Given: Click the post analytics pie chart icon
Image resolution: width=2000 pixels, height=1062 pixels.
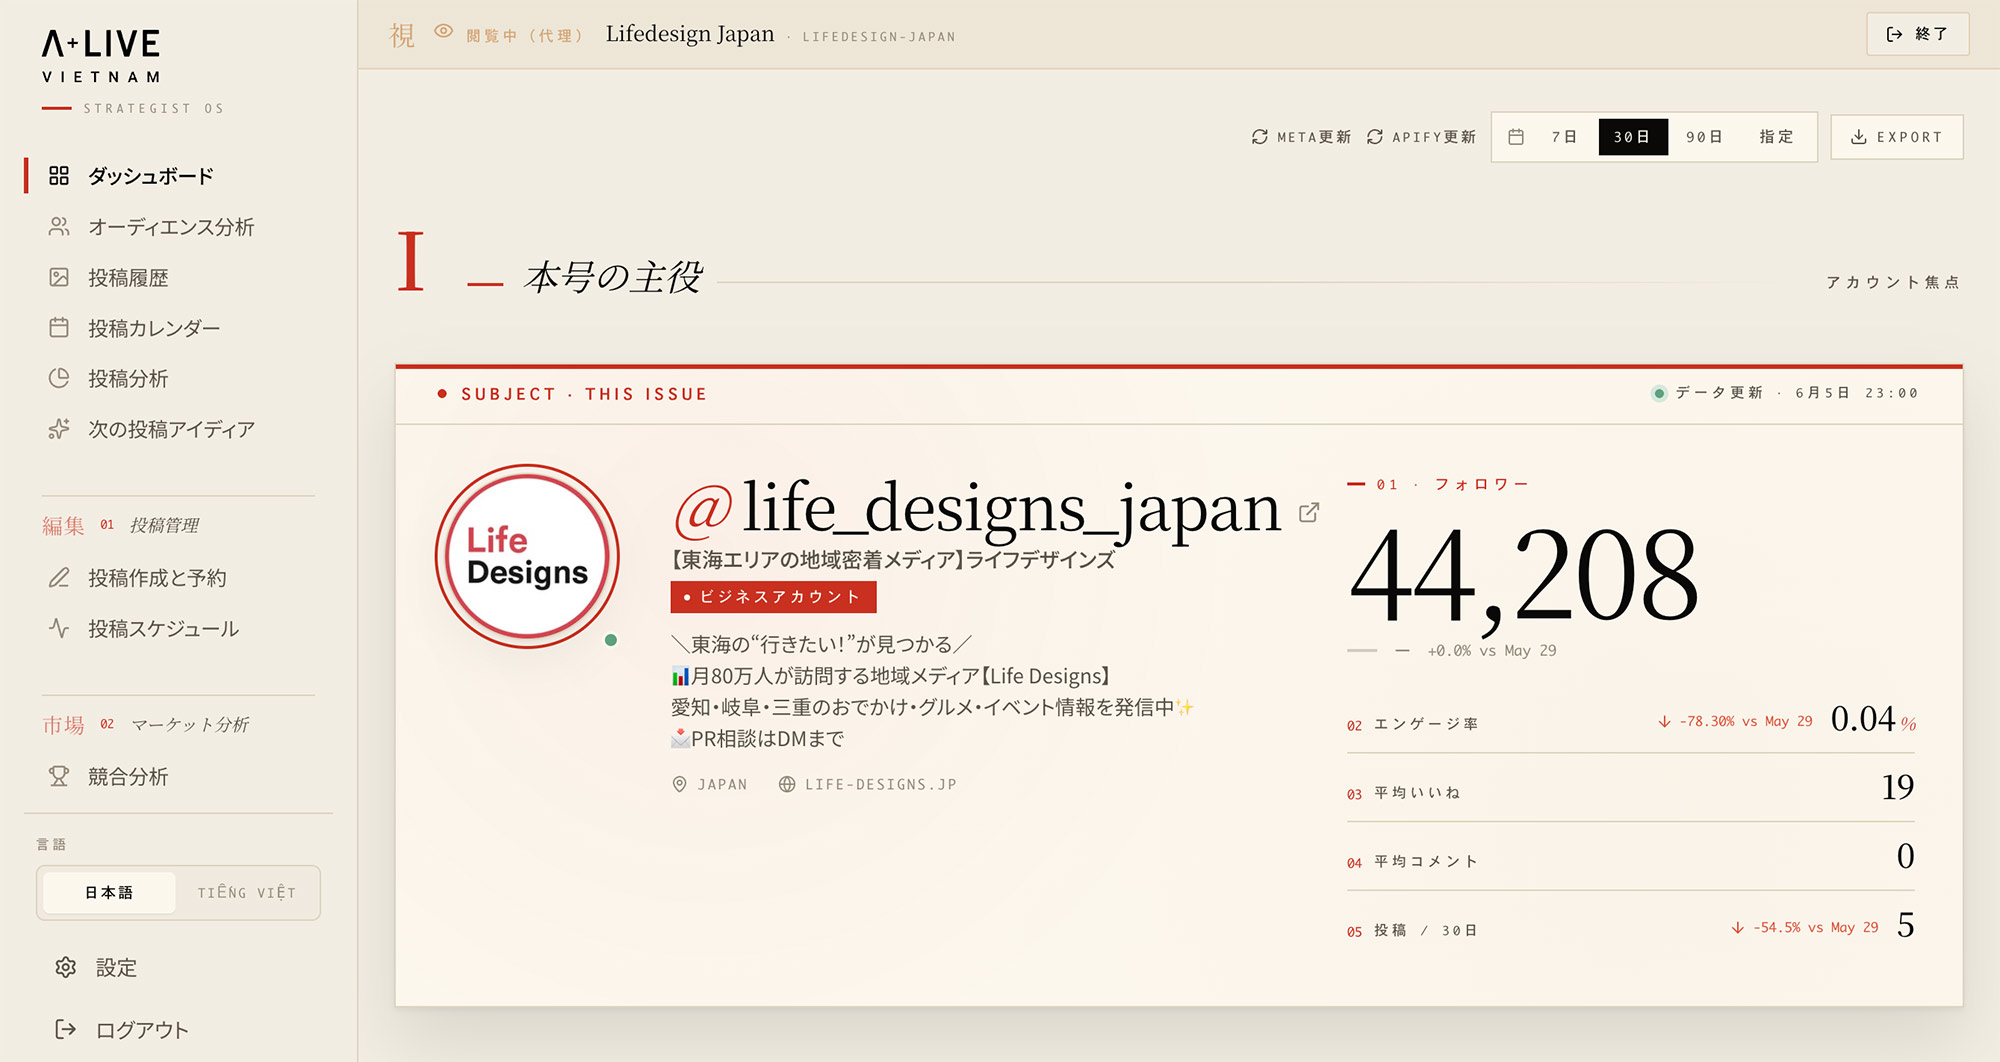Looking at the screenshot, I should pyautogui.click(x=59, y=378).
